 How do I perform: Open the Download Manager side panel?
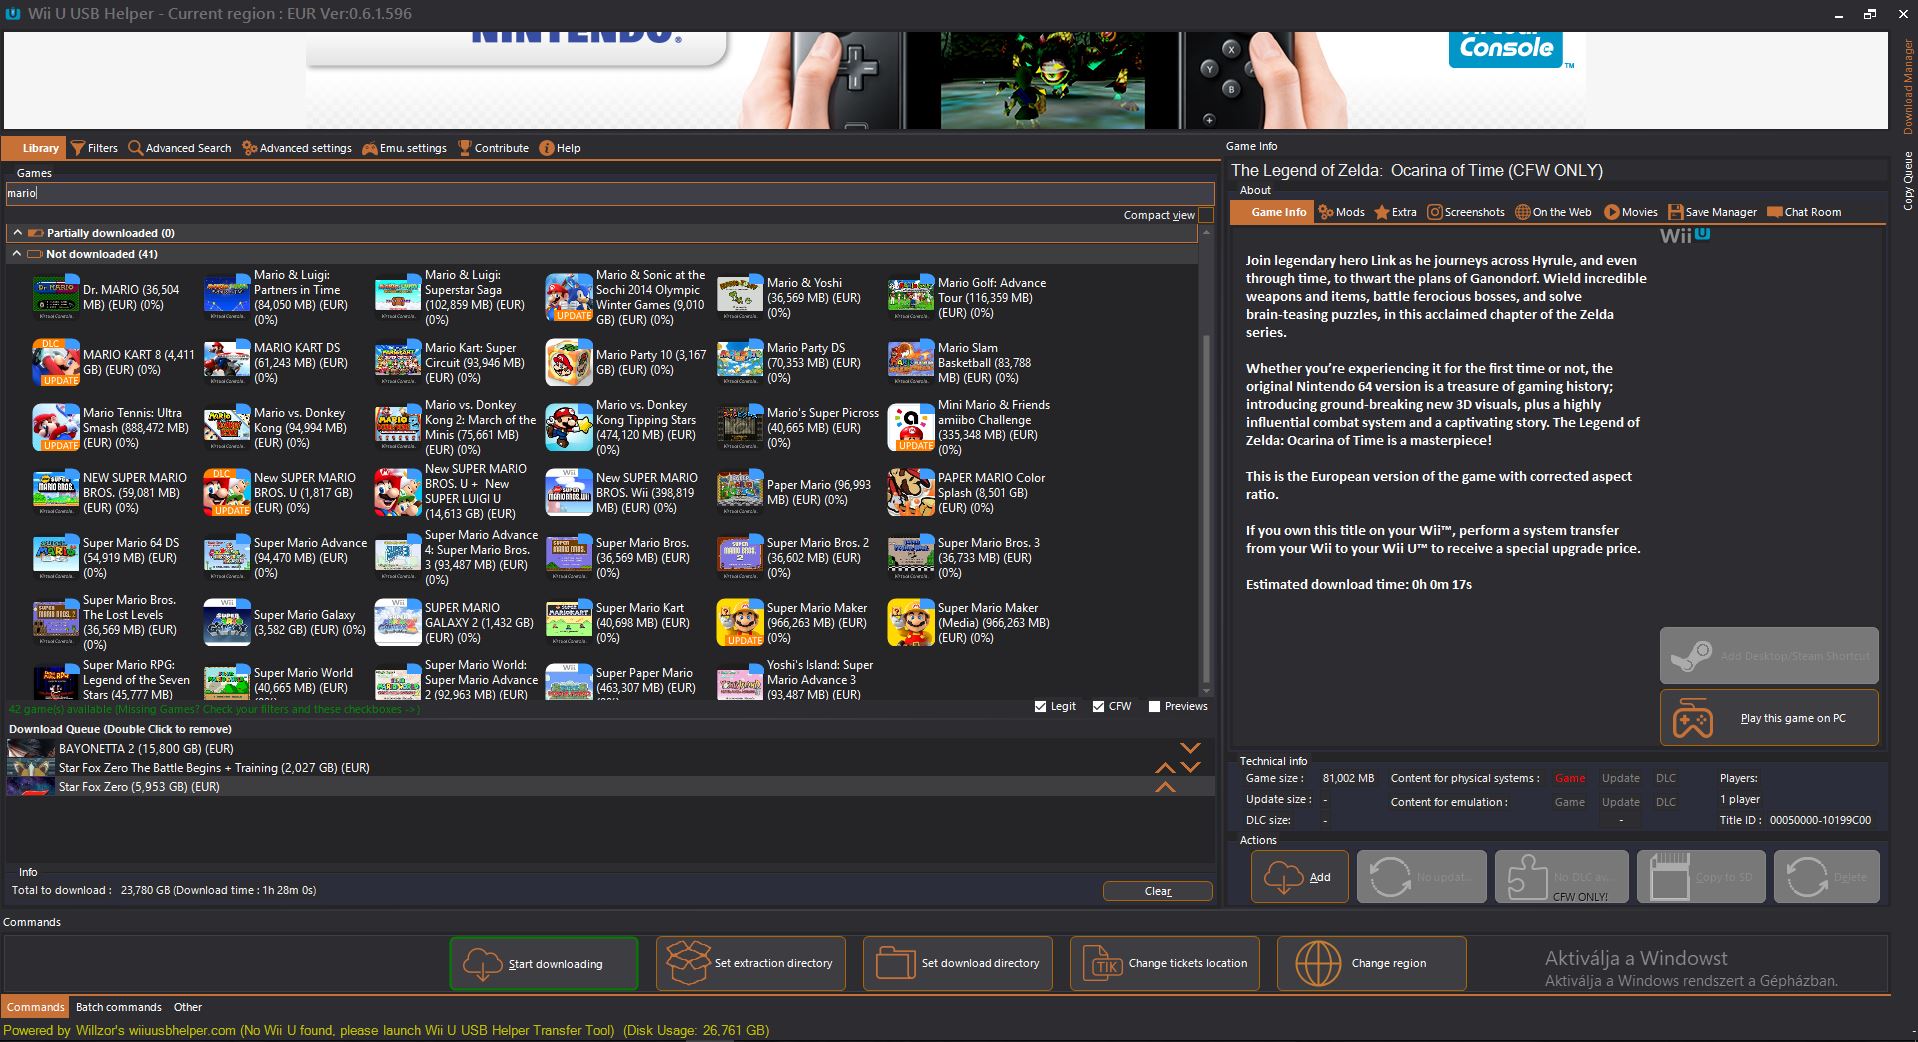tap(1908, 86)
